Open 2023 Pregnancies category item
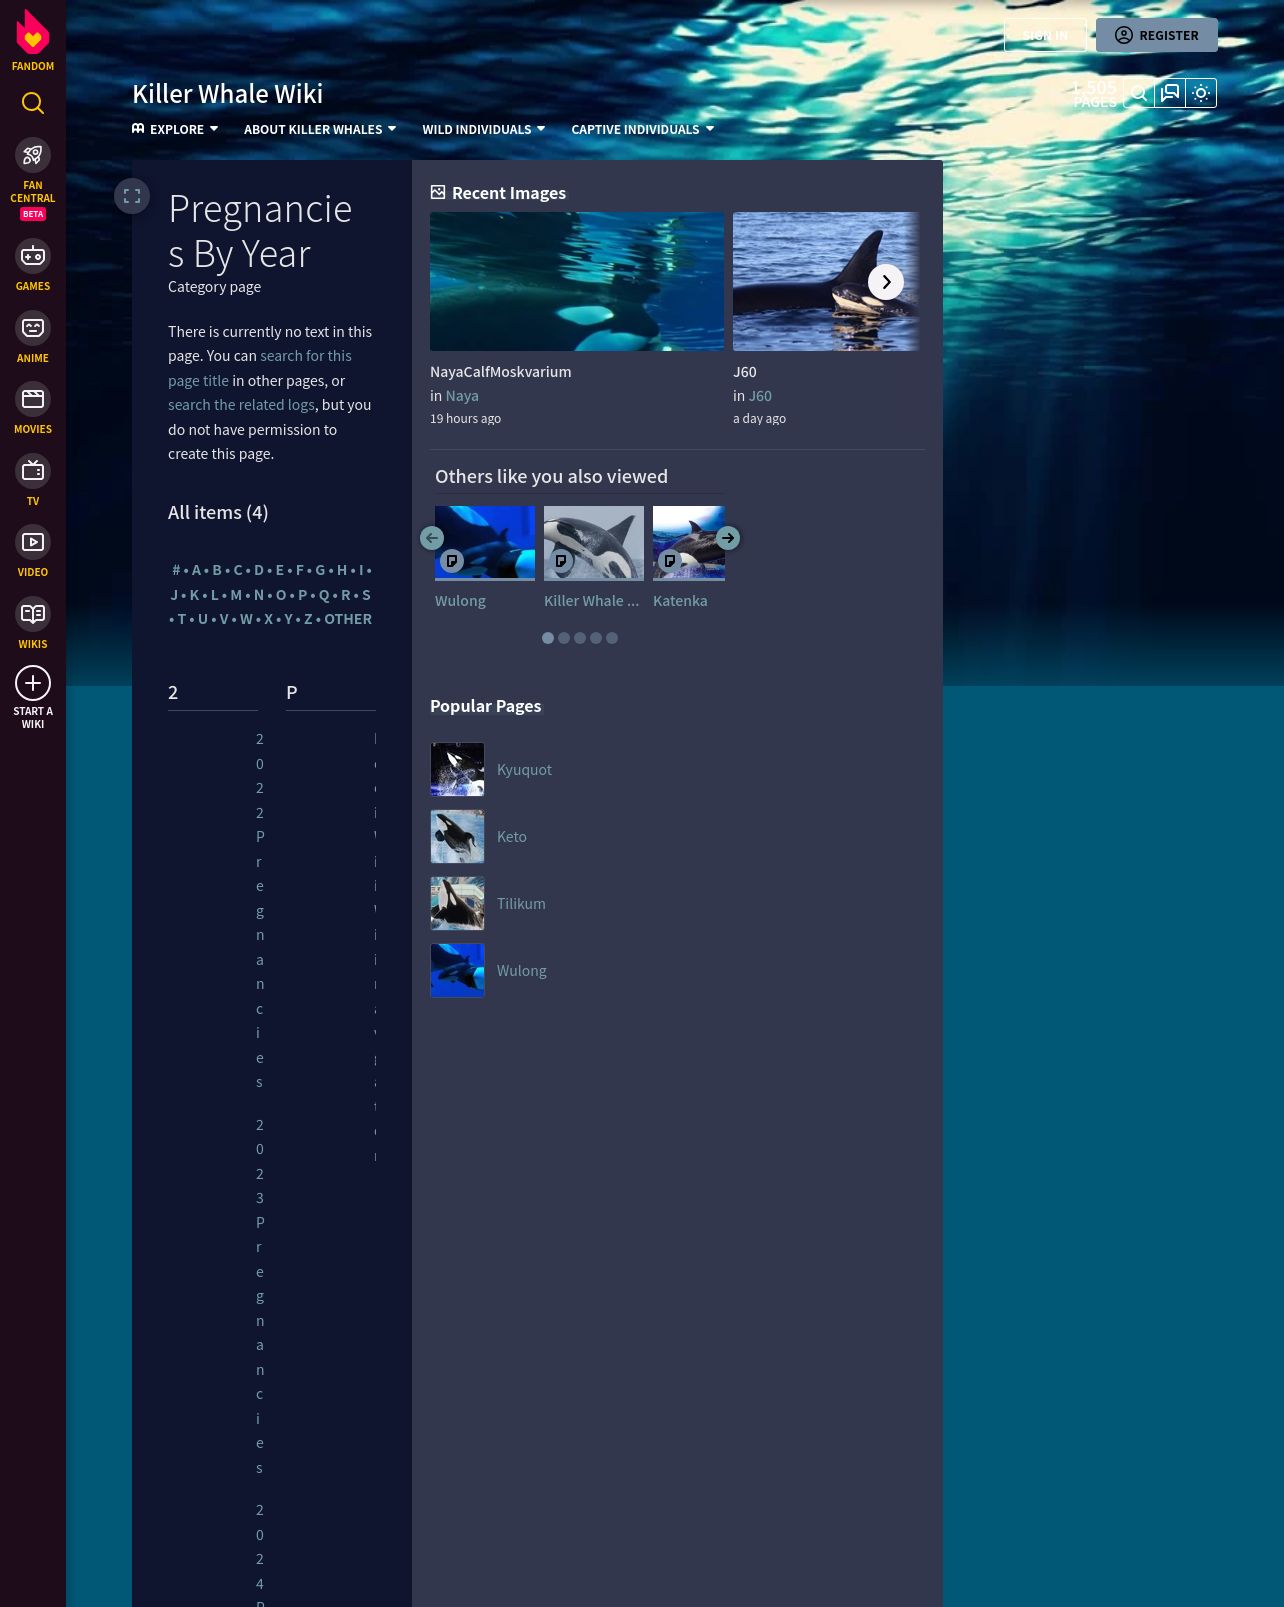Image resolution: width=1284 pixels, height=1607 pixels. pyautogui.click(x=260, y=1296)
